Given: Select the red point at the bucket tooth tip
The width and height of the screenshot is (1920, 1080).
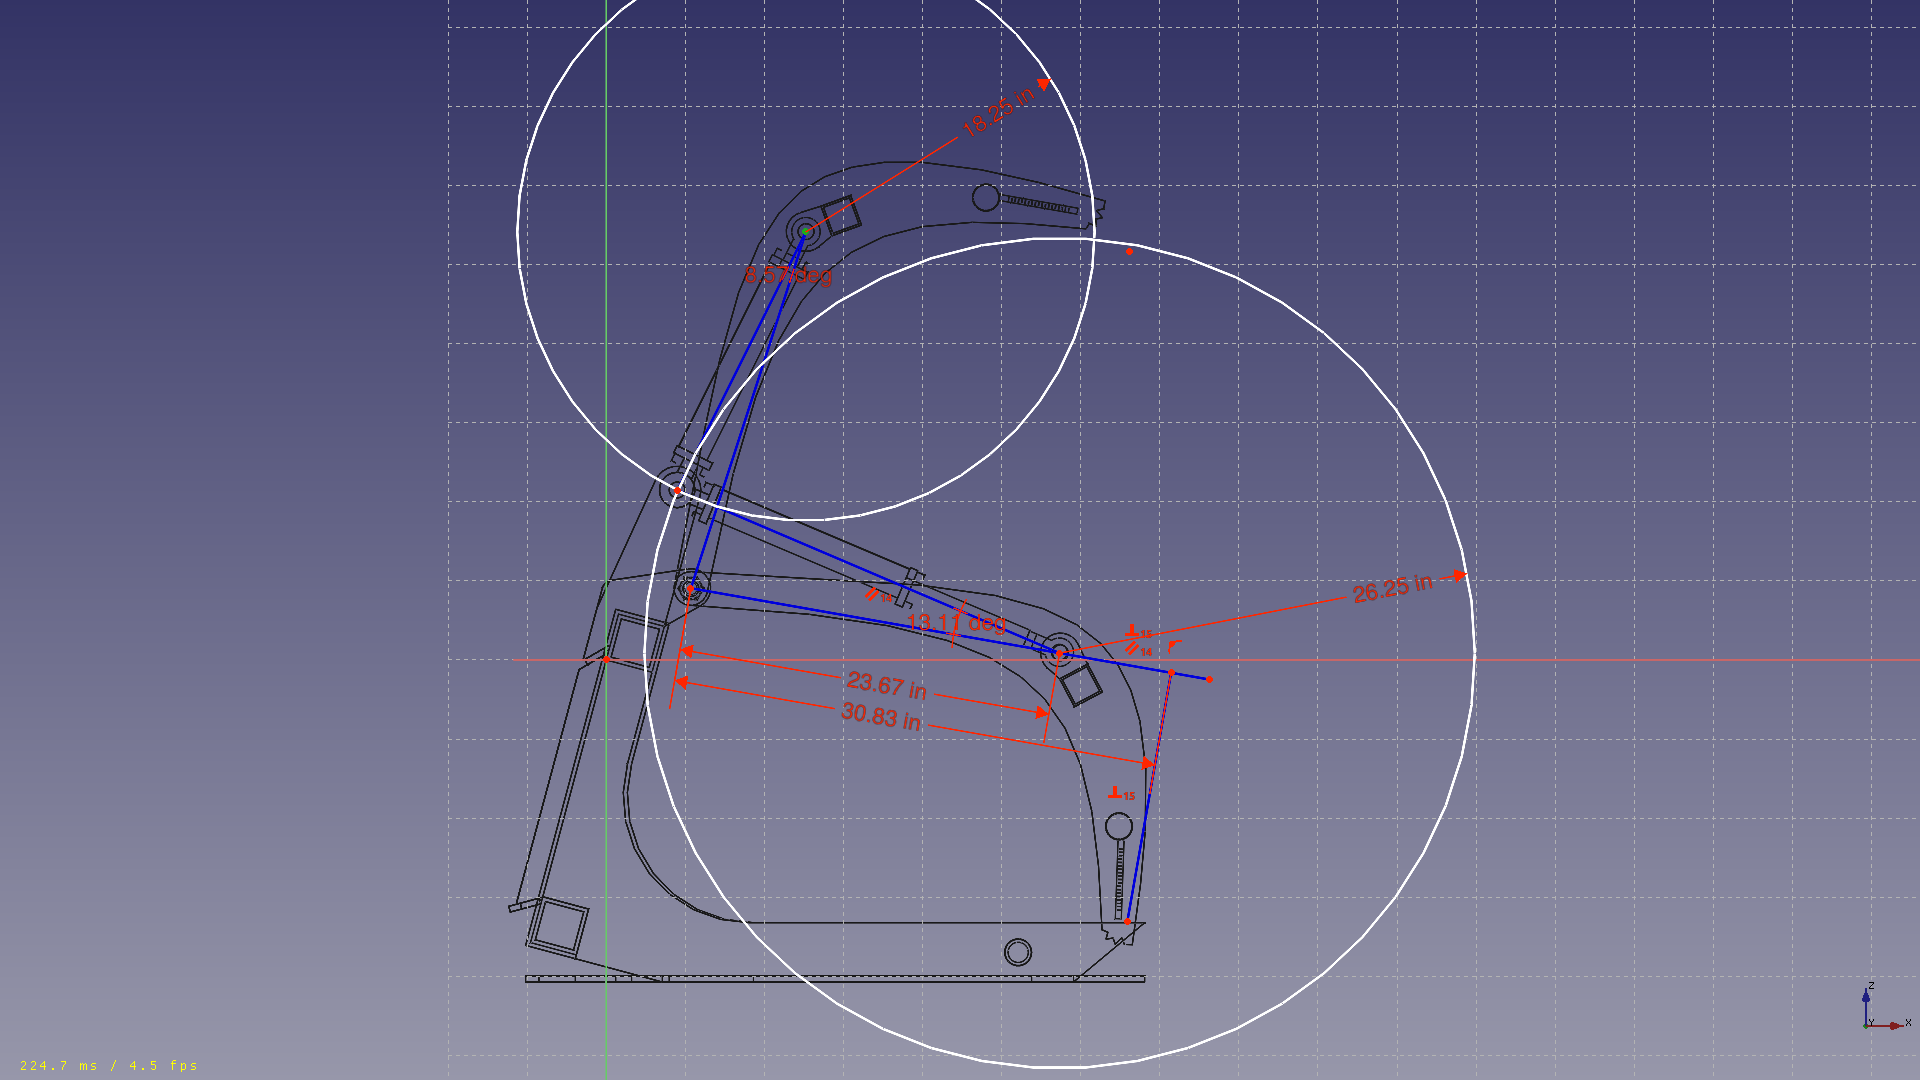Looking at the screenshot, I should tap(1127, 921).
